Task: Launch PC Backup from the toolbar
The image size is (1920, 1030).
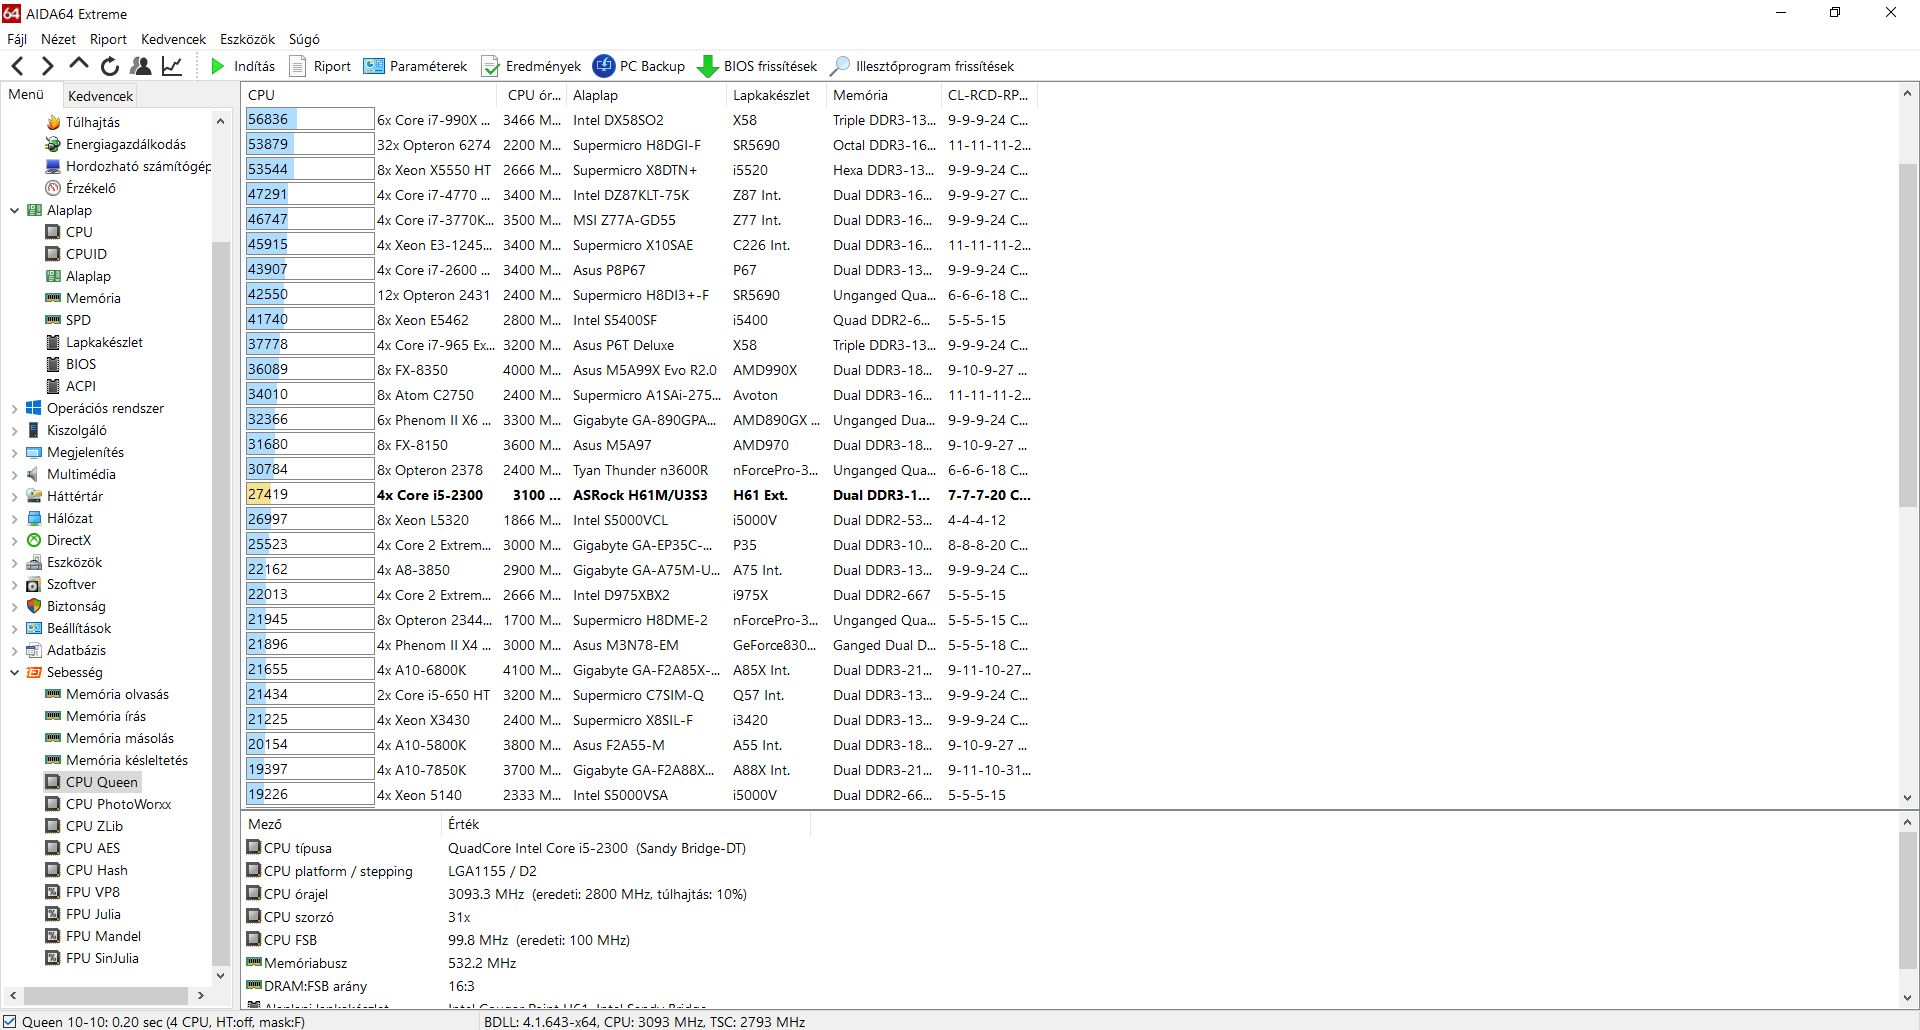Action: [639, 66]
